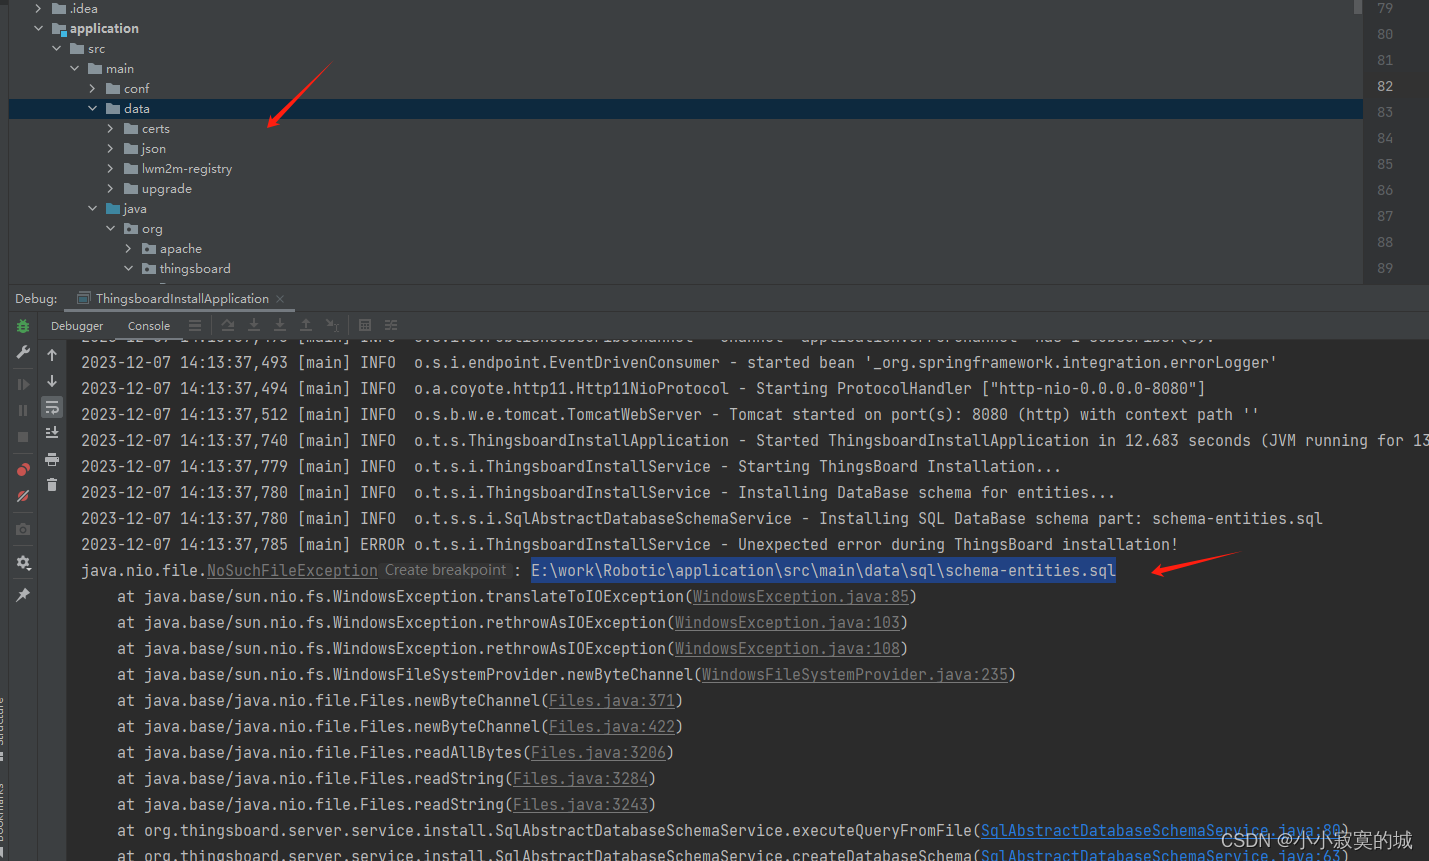
Task: Collapse the main folder
Action: coord(74,68)
